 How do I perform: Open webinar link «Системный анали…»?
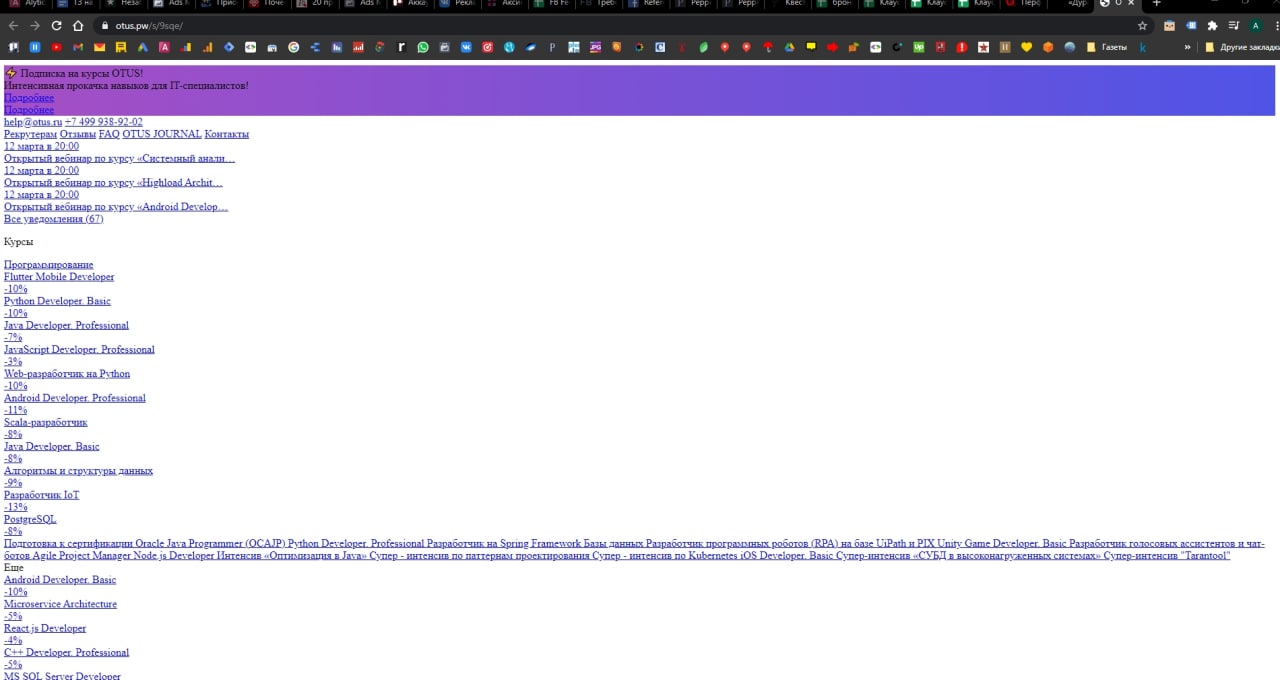119,158
